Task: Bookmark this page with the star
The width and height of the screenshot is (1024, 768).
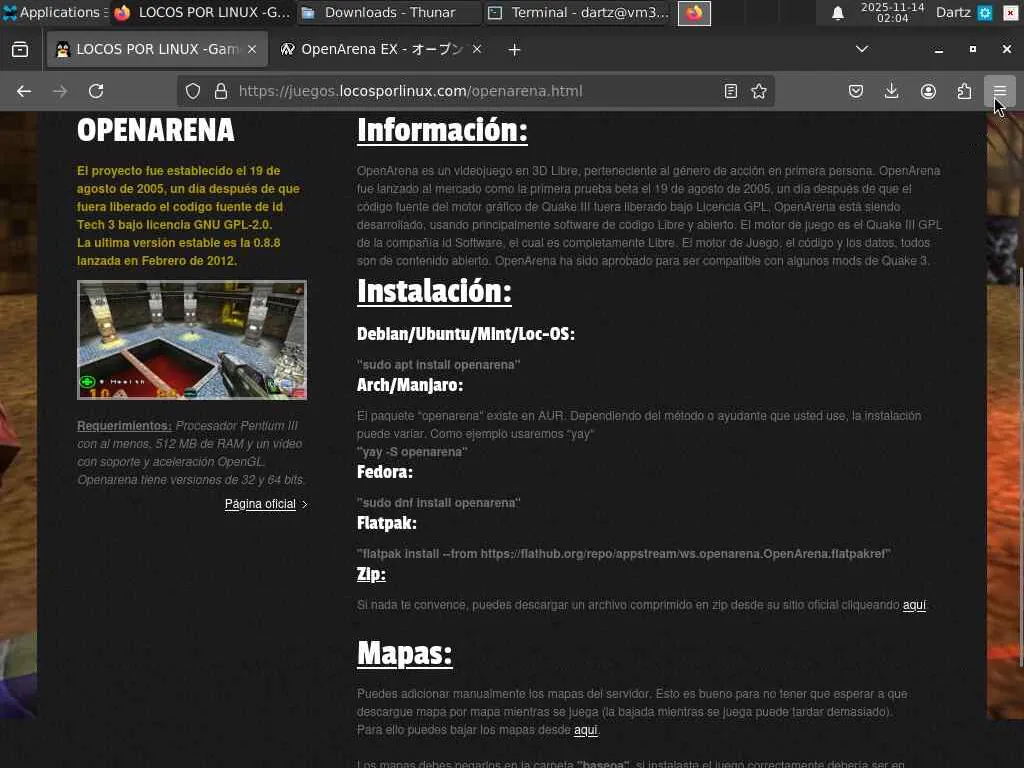Action: (x=759, y=91)
